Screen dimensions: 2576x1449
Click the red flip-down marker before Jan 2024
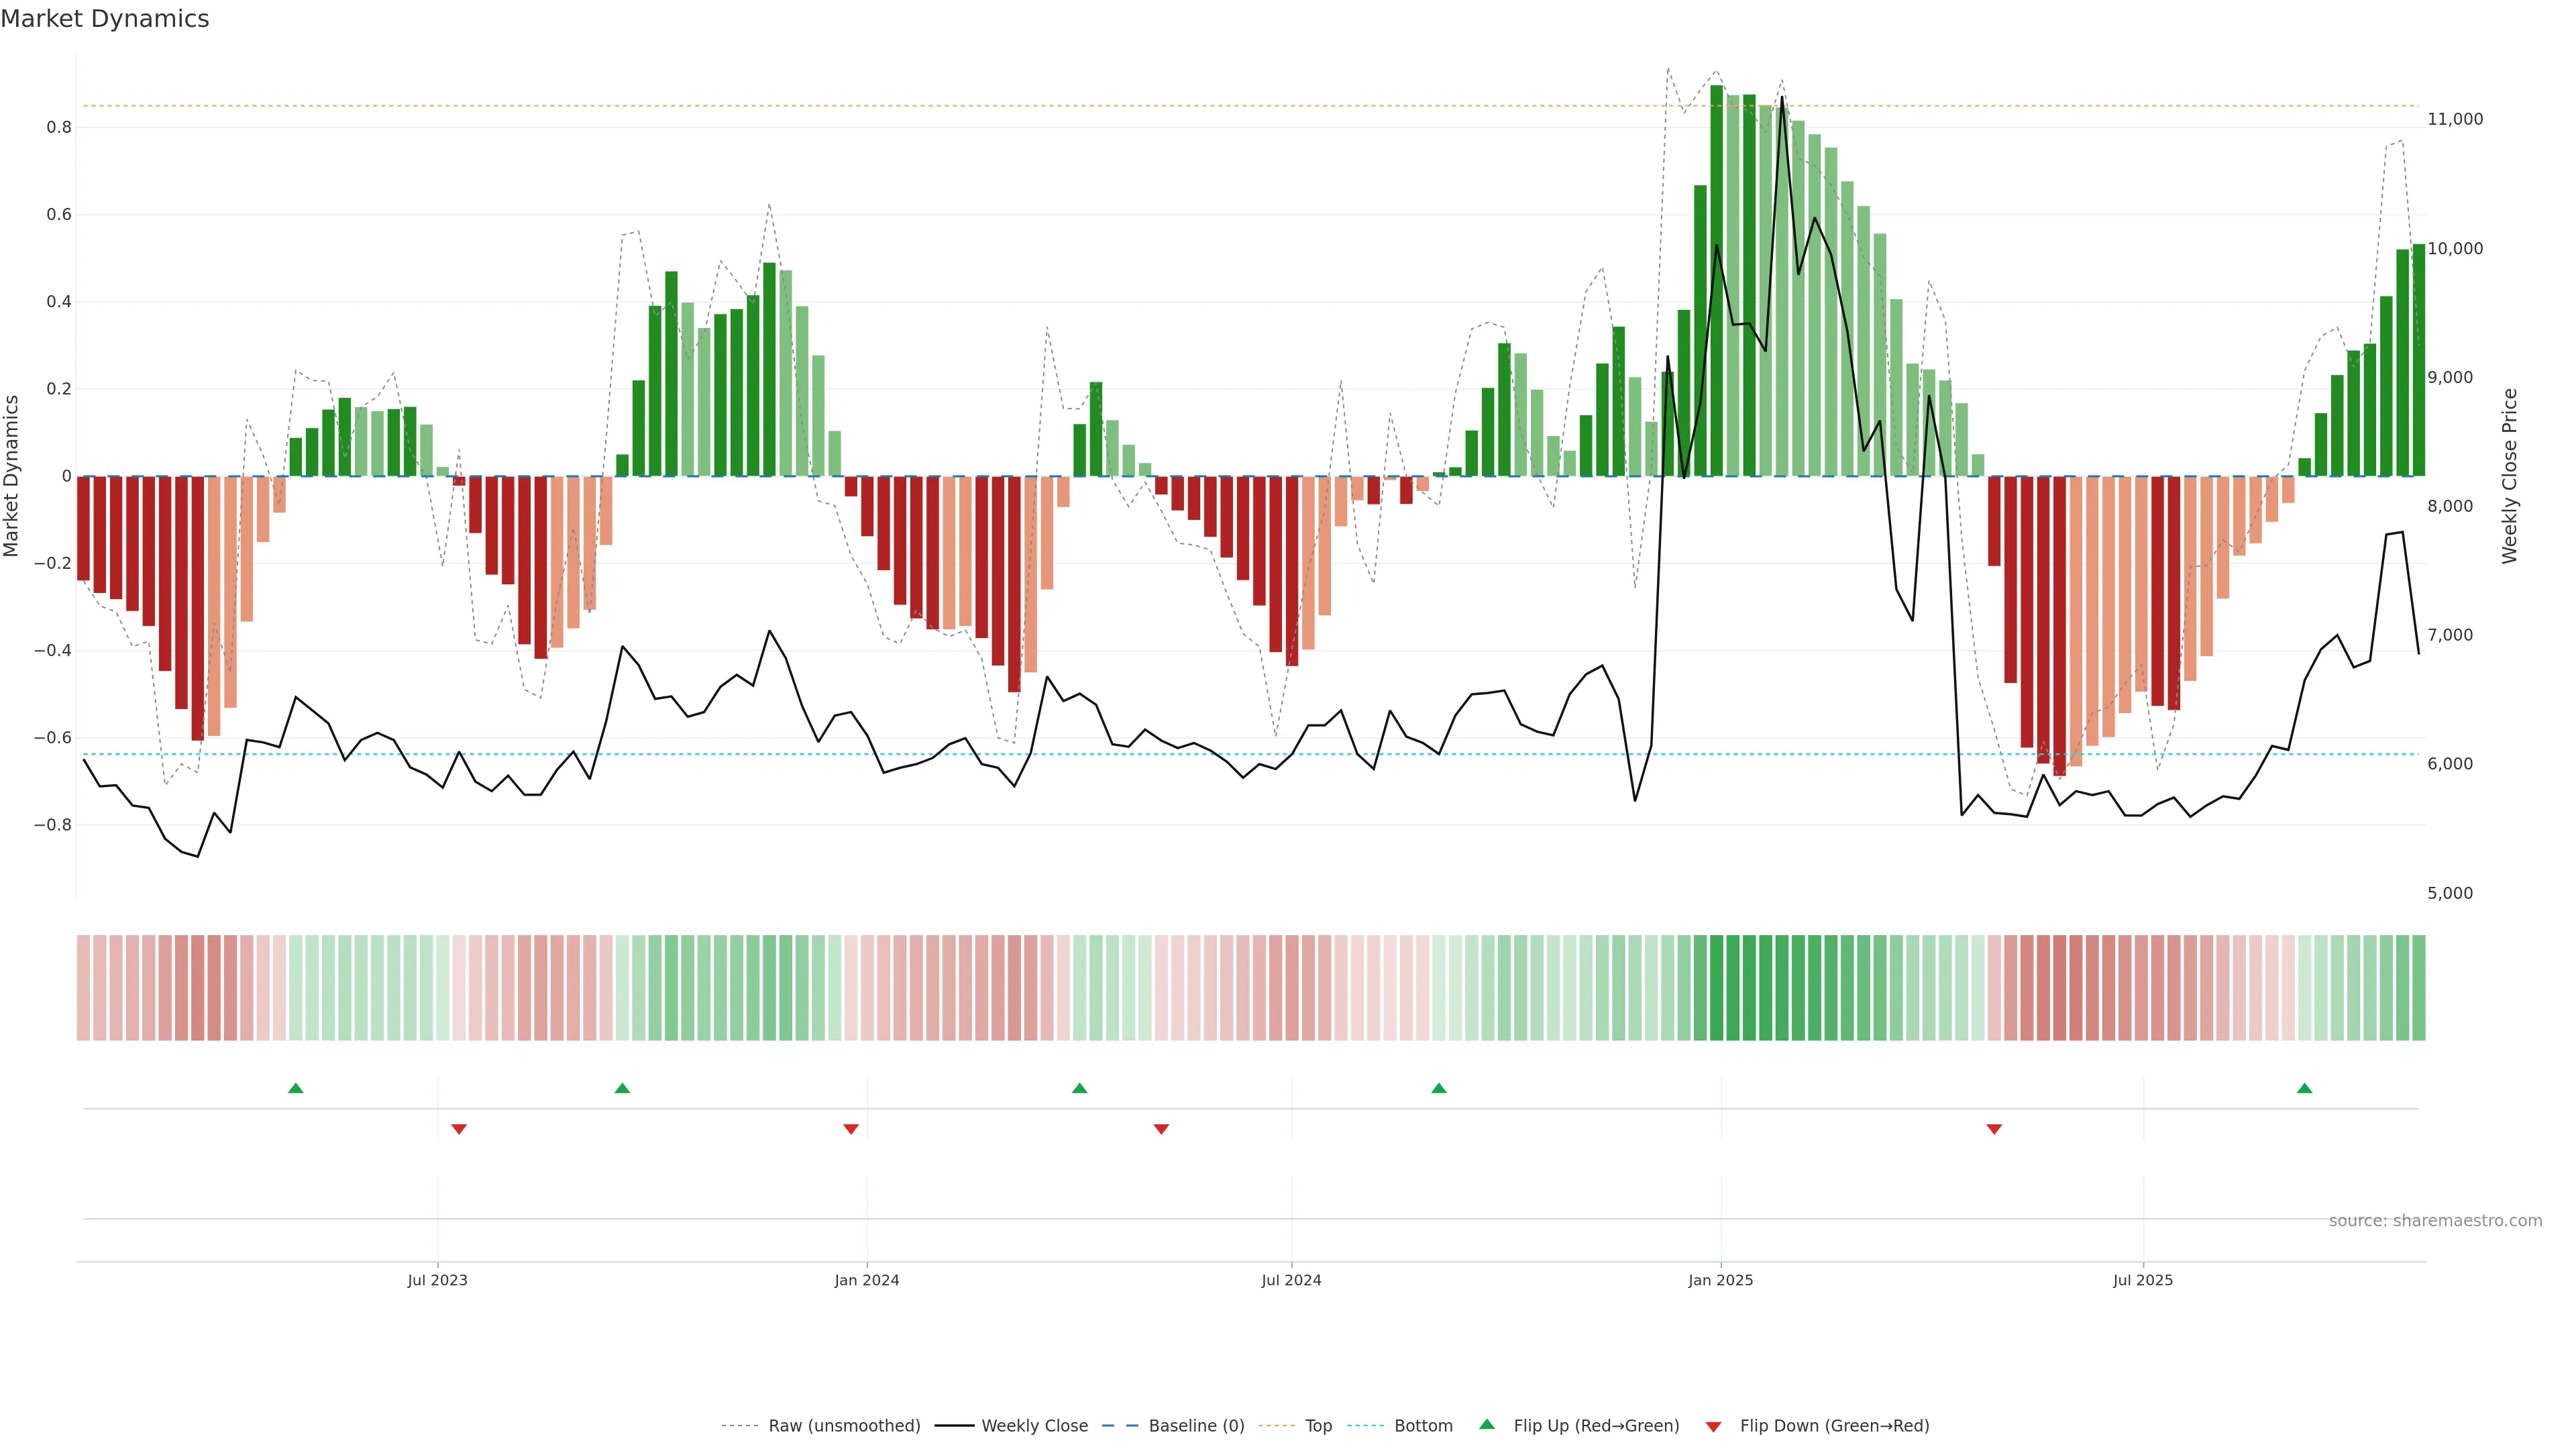coord(851,1129)
